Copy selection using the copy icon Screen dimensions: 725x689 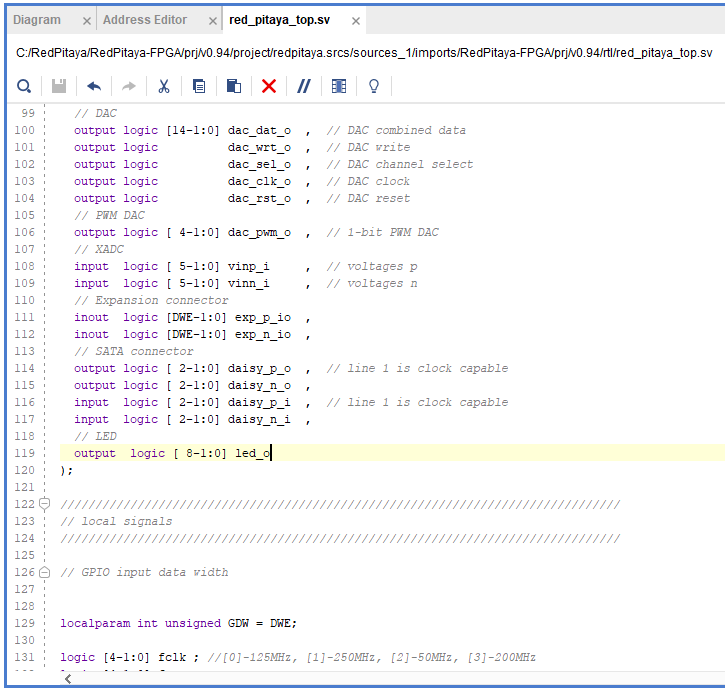(199, 86)
